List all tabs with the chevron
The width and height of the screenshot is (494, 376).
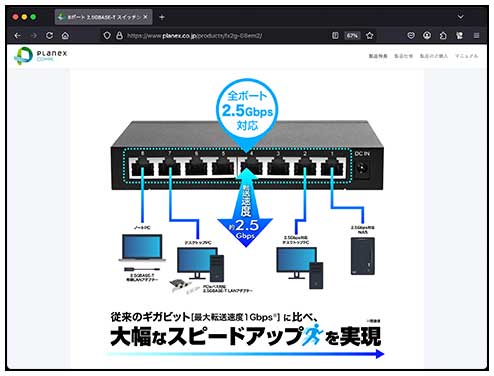coord(460,17)
